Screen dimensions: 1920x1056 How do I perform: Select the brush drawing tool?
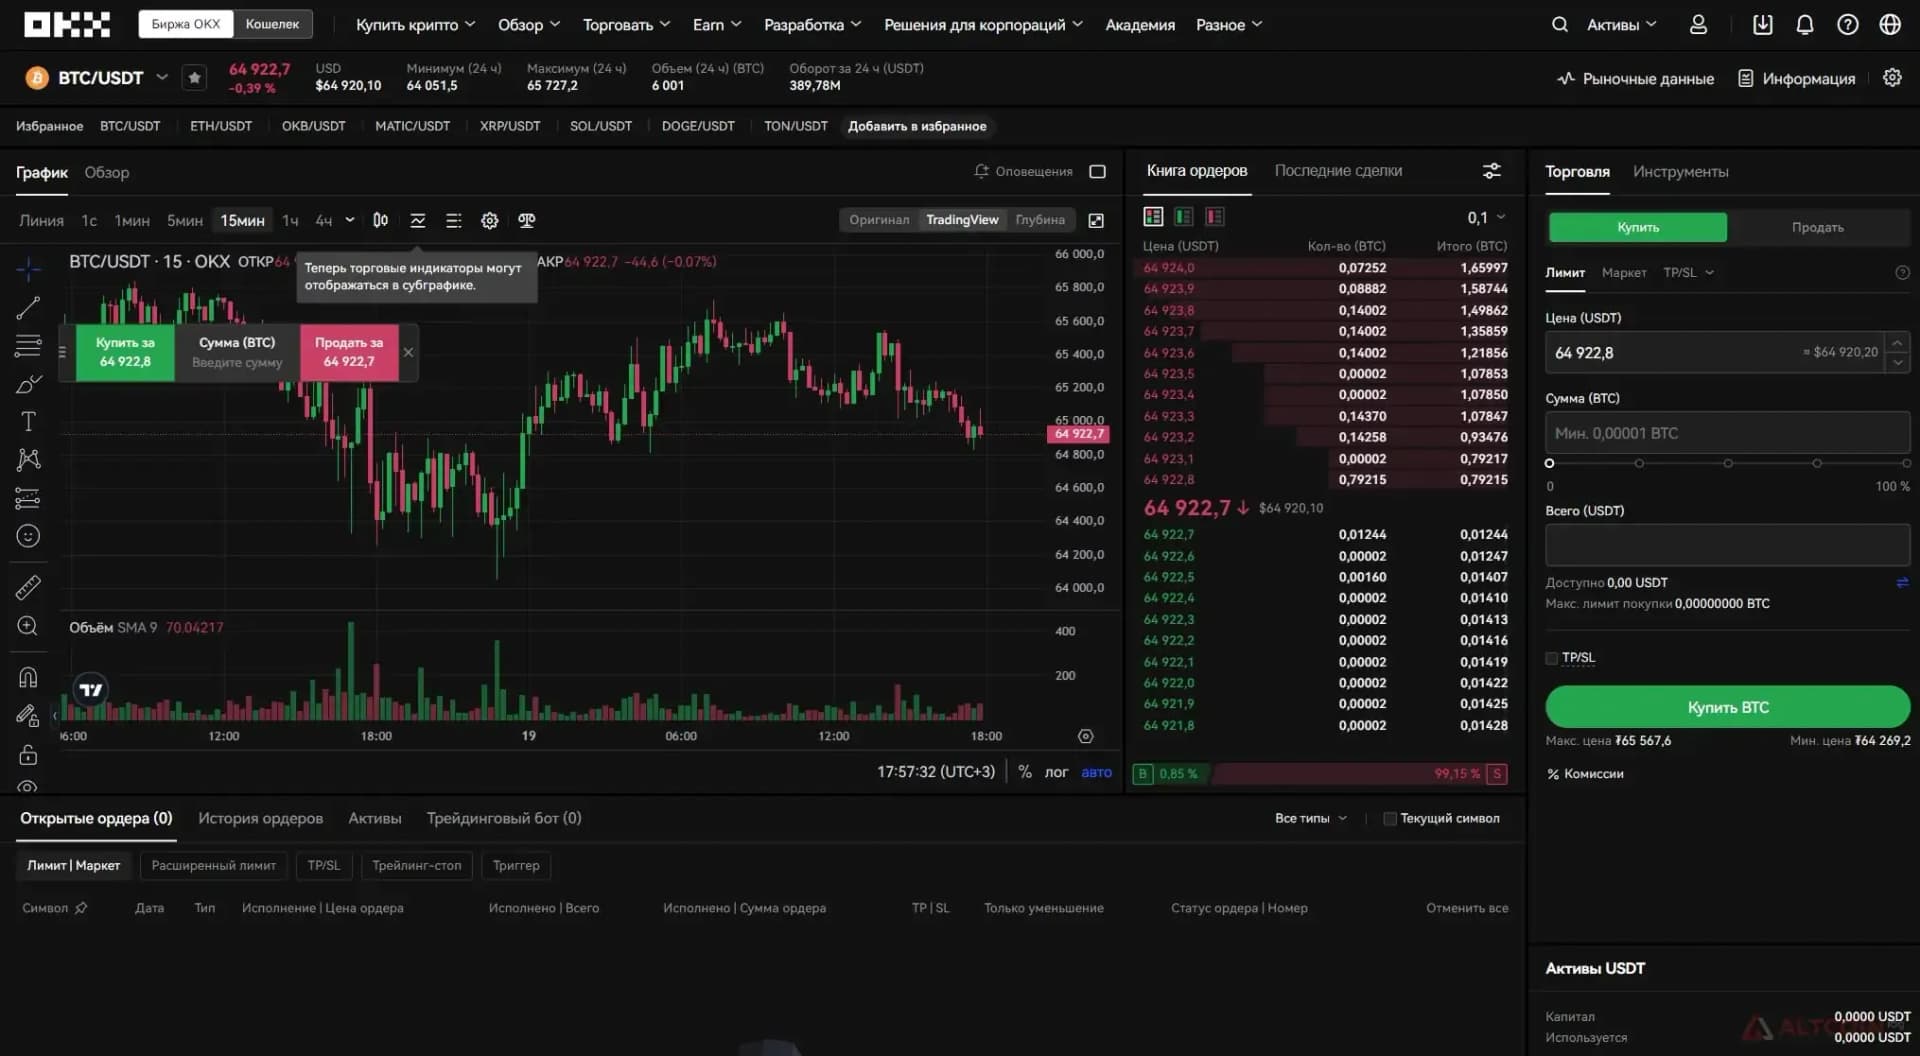[28, 384]
